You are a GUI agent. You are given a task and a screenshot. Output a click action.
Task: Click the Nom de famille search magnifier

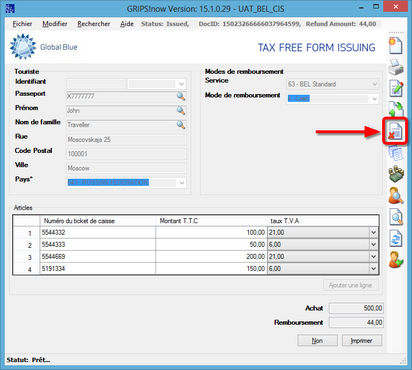[181, 125]
